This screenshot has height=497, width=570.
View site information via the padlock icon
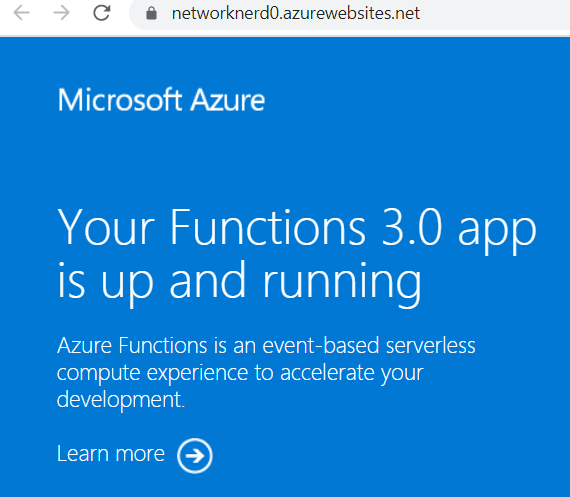[x=151, y=13]
